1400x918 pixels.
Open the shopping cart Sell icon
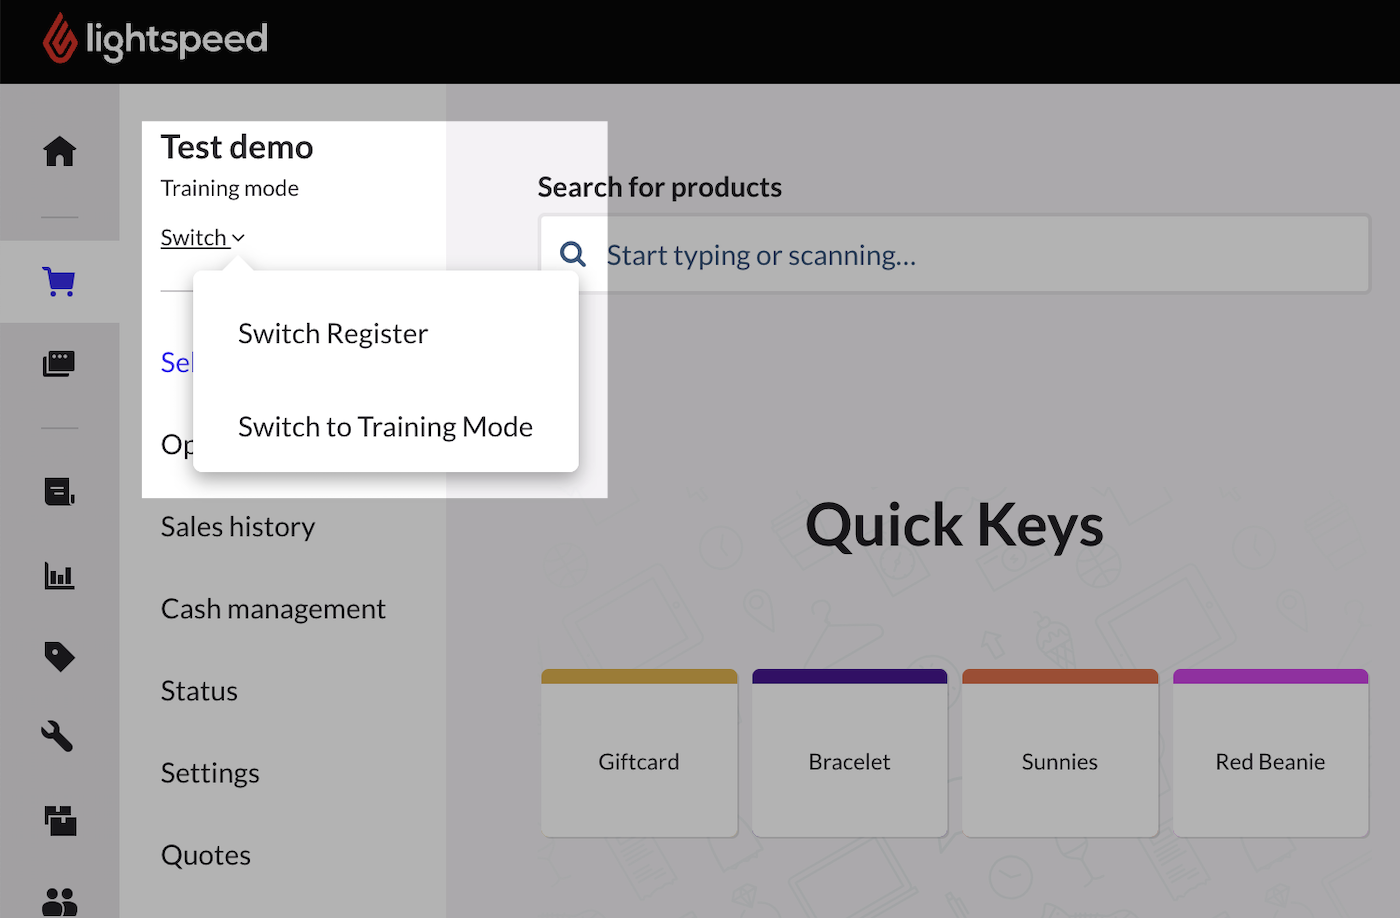[x=59, y=281]
